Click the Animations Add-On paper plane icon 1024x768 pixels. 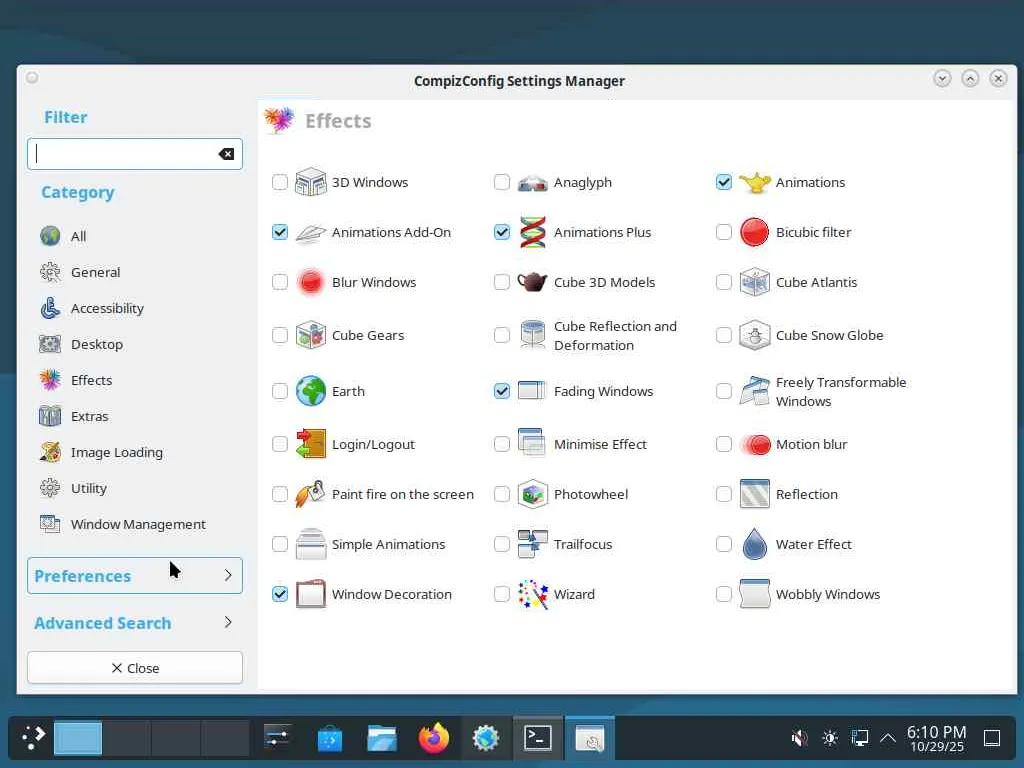[310, 232]
